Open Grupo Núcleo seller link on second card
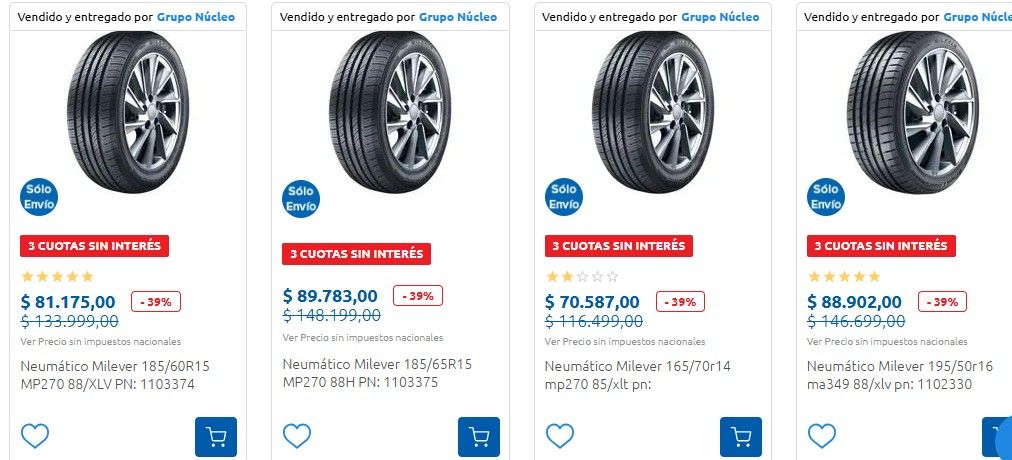1012x460 pixels. [458, 17]
